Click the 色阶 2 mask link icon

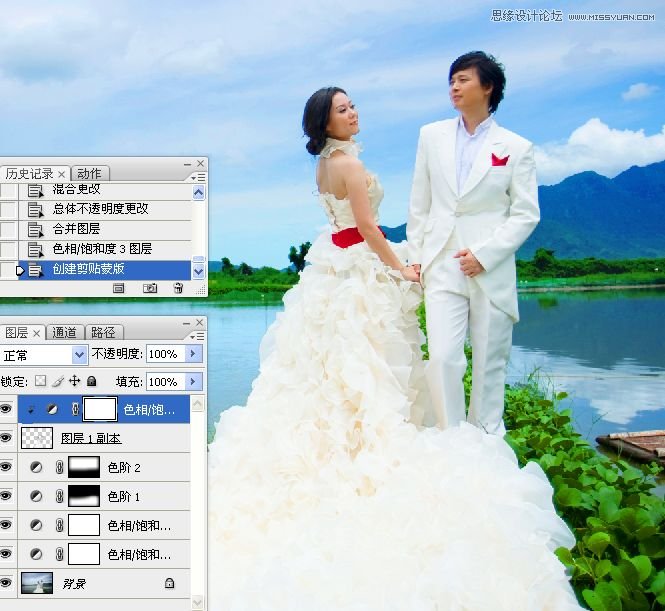pos(59,467)
